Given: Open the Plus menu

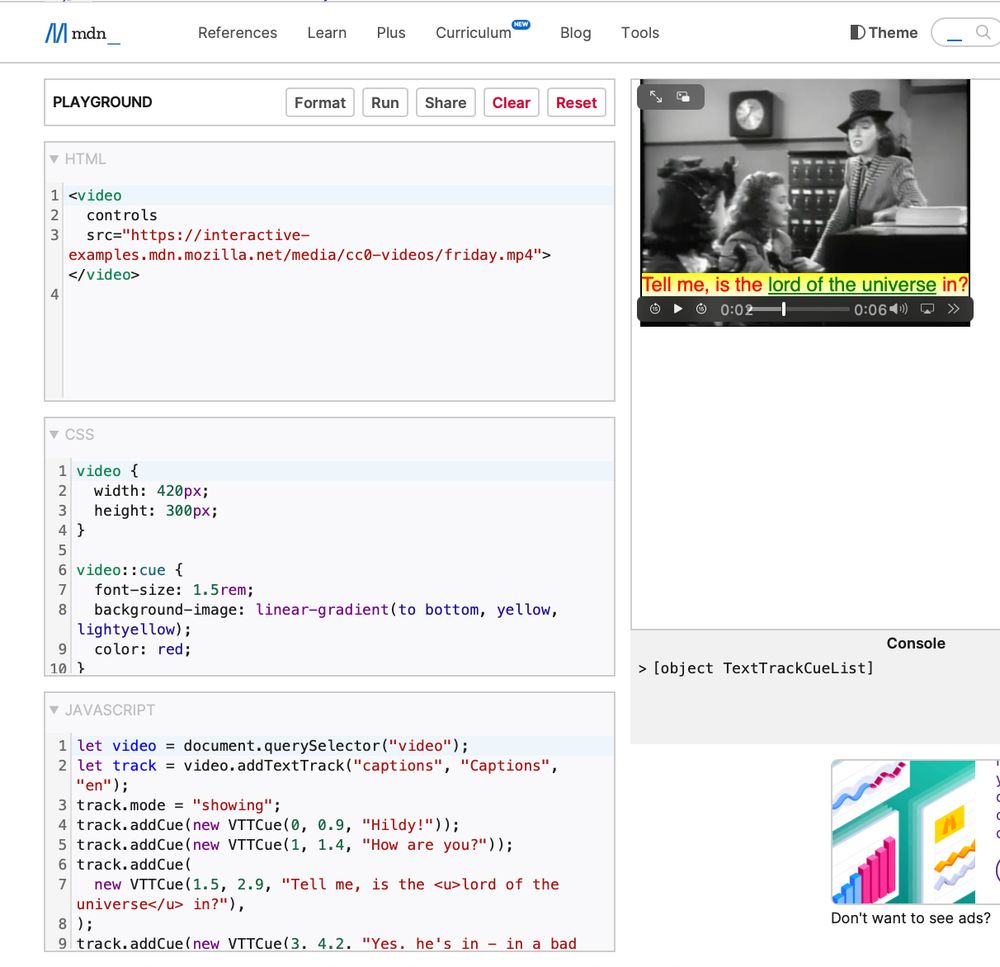Looking at the screenshot, I should (391, 33).
